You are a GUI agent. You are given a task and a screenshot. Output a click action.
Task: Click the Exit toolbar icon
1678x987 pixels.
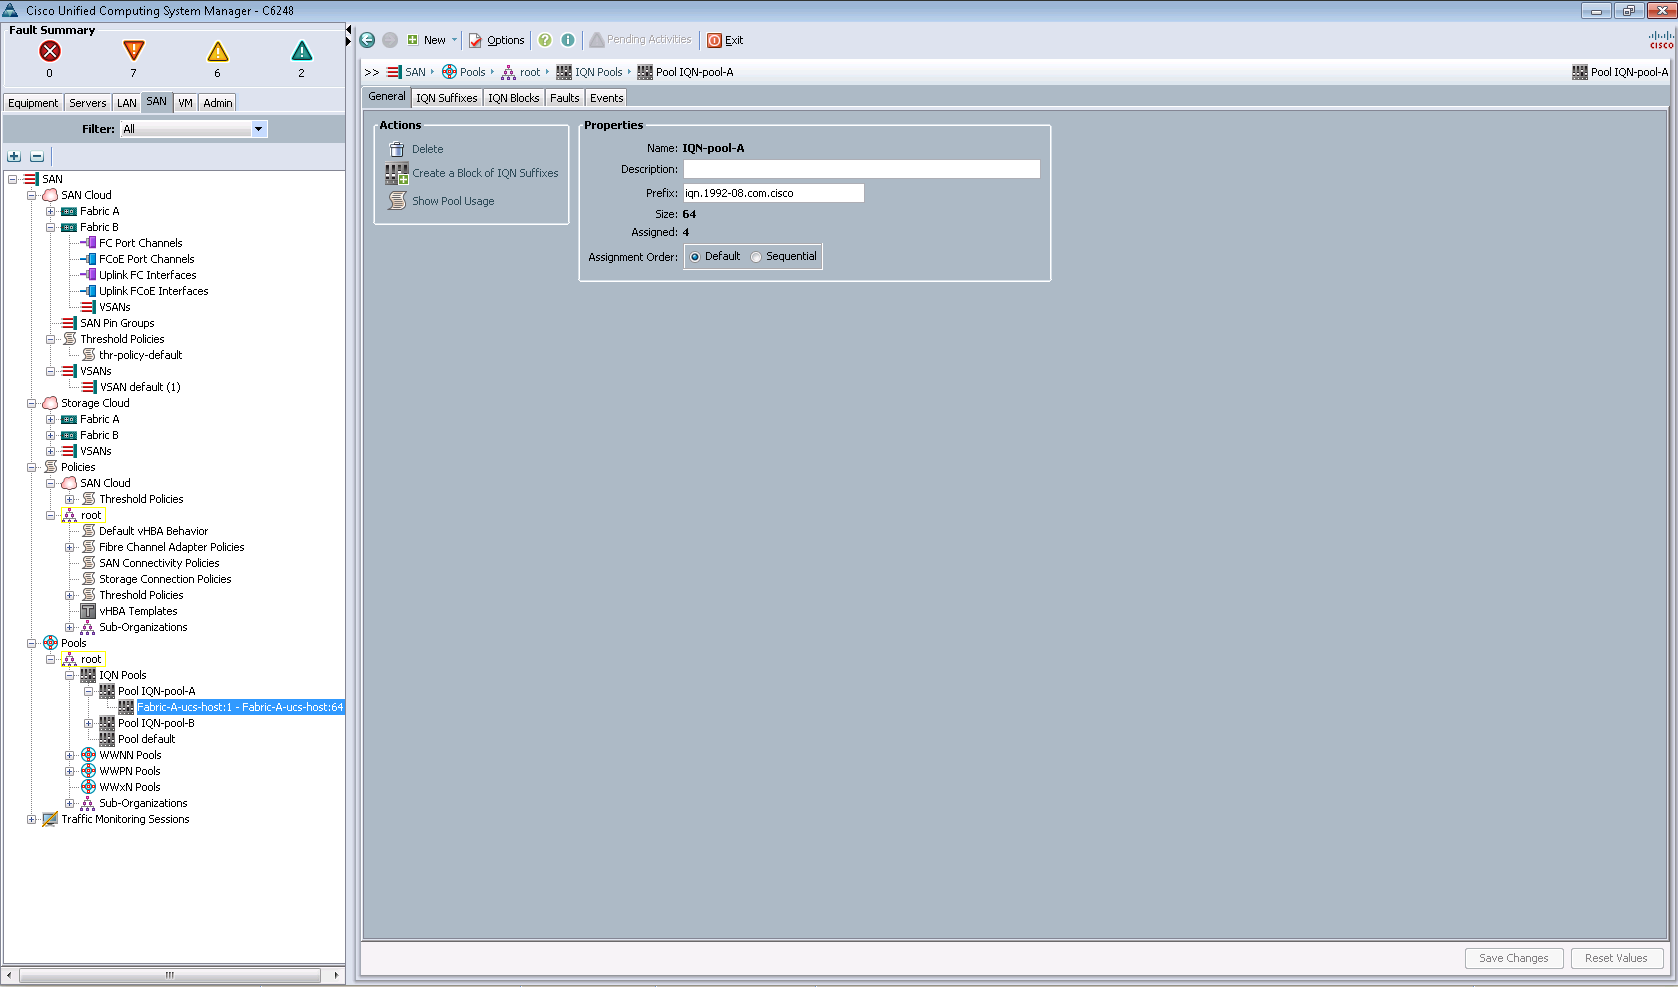pyautogui.click(x=714, y=40)
